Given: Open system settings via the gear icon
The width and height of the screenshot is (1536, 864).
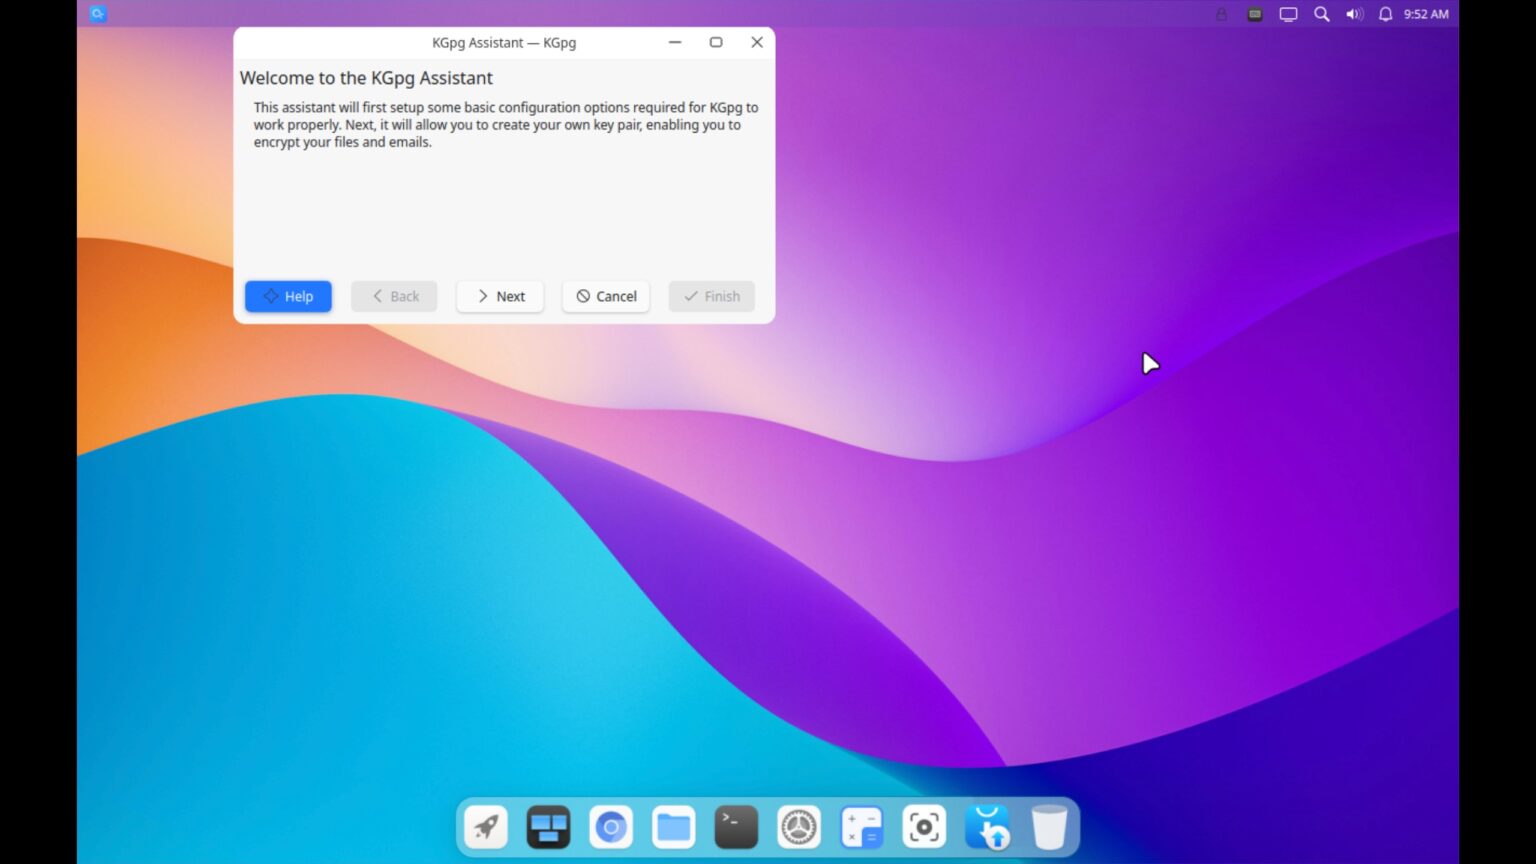Looking at the screenshot, I should point(799,826).
